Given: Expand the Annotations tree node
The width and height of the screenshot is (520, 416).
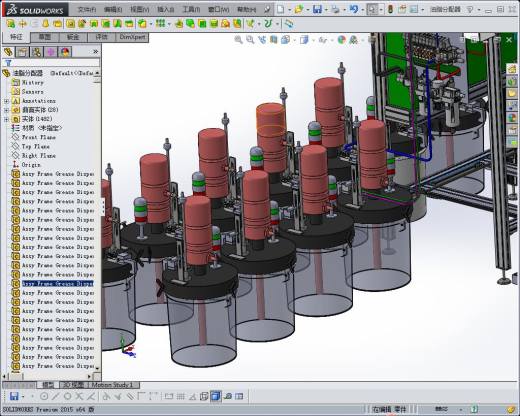Looking at the screenshot, I should coord(6,101).
